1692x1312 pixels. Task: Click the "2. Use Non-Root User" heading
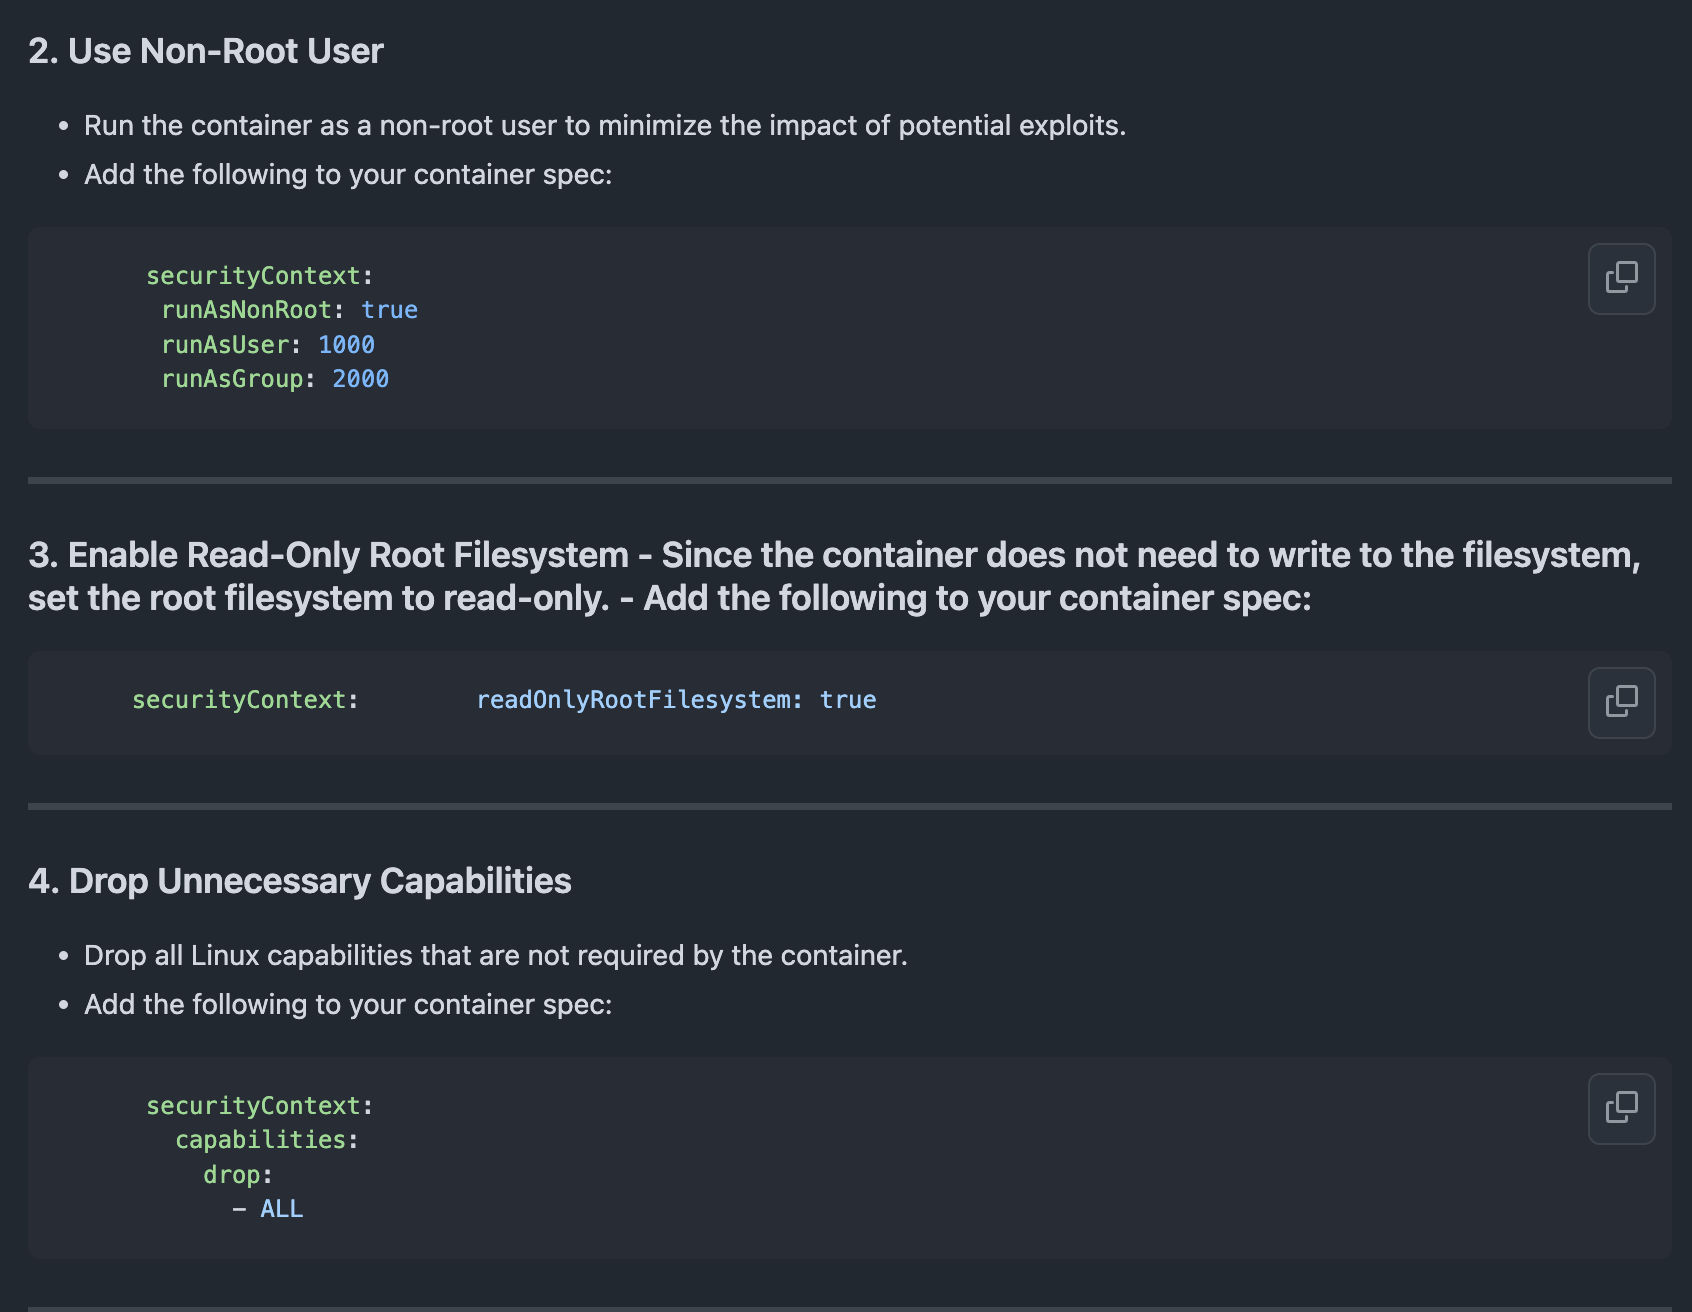pos(206,51)
